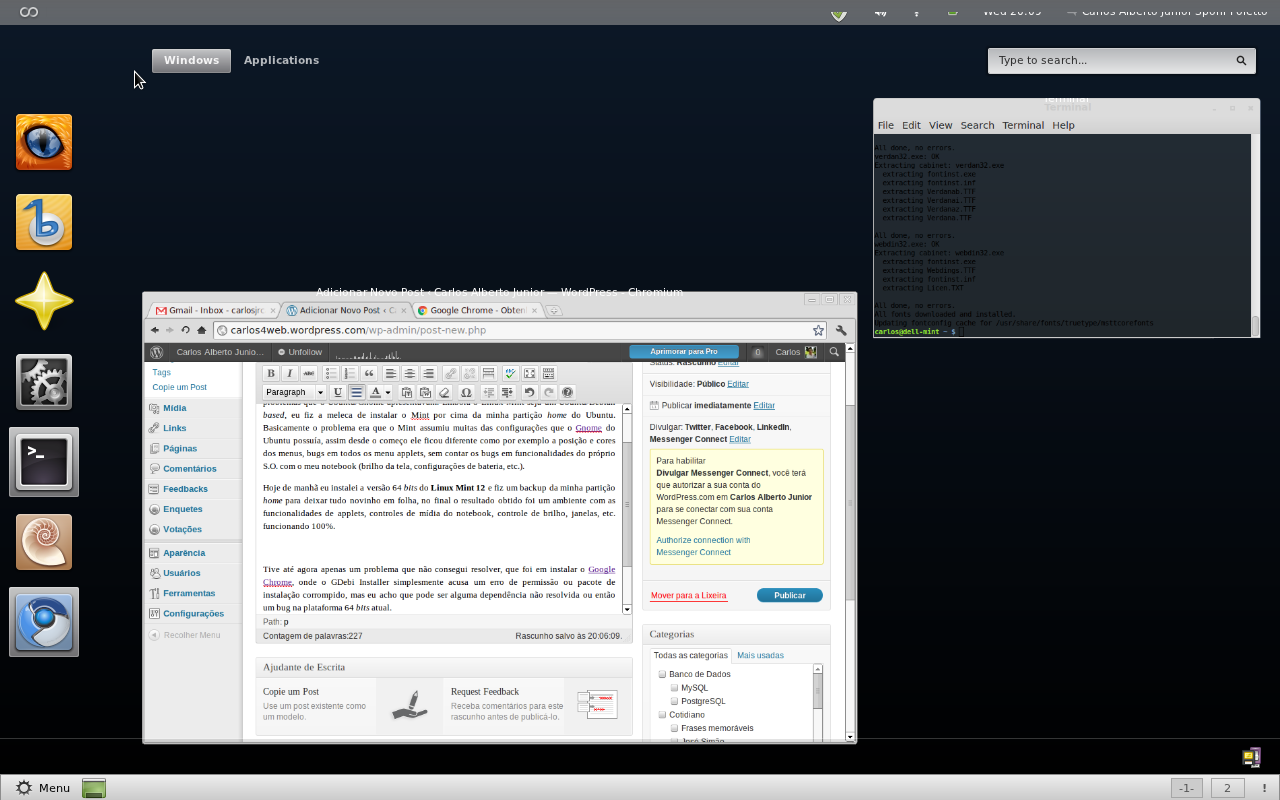Toggle Bold in the WordPress editor toolbar
1280x800 pixels.
click(x=271, y=373)
